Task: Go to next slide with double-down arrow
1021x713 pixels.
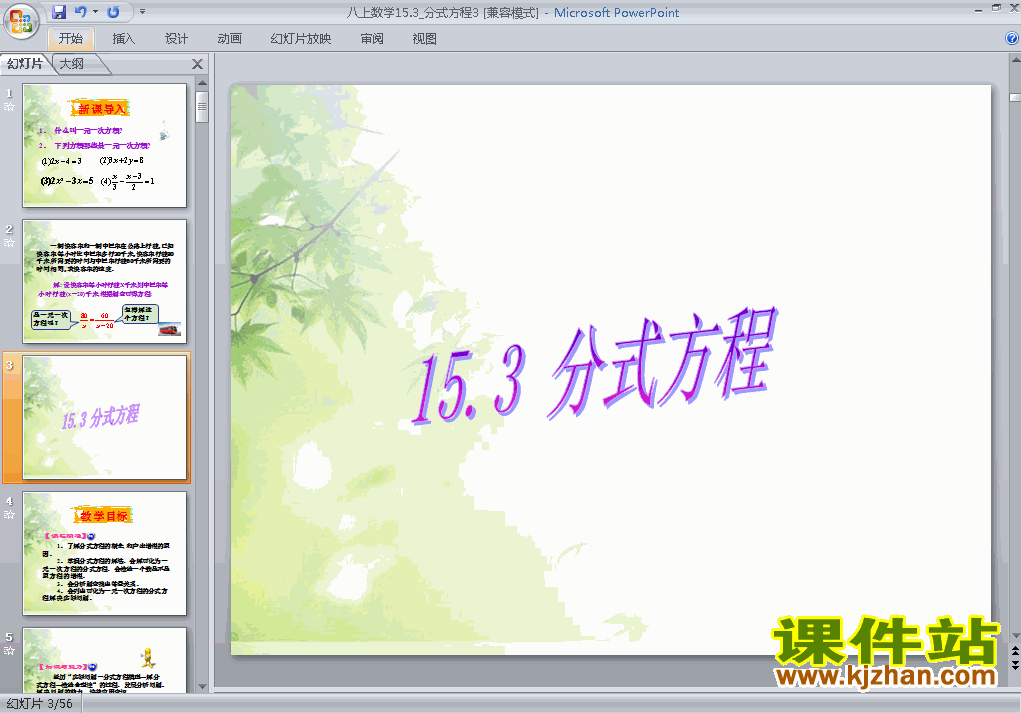Action: [x=1015, y=665]
